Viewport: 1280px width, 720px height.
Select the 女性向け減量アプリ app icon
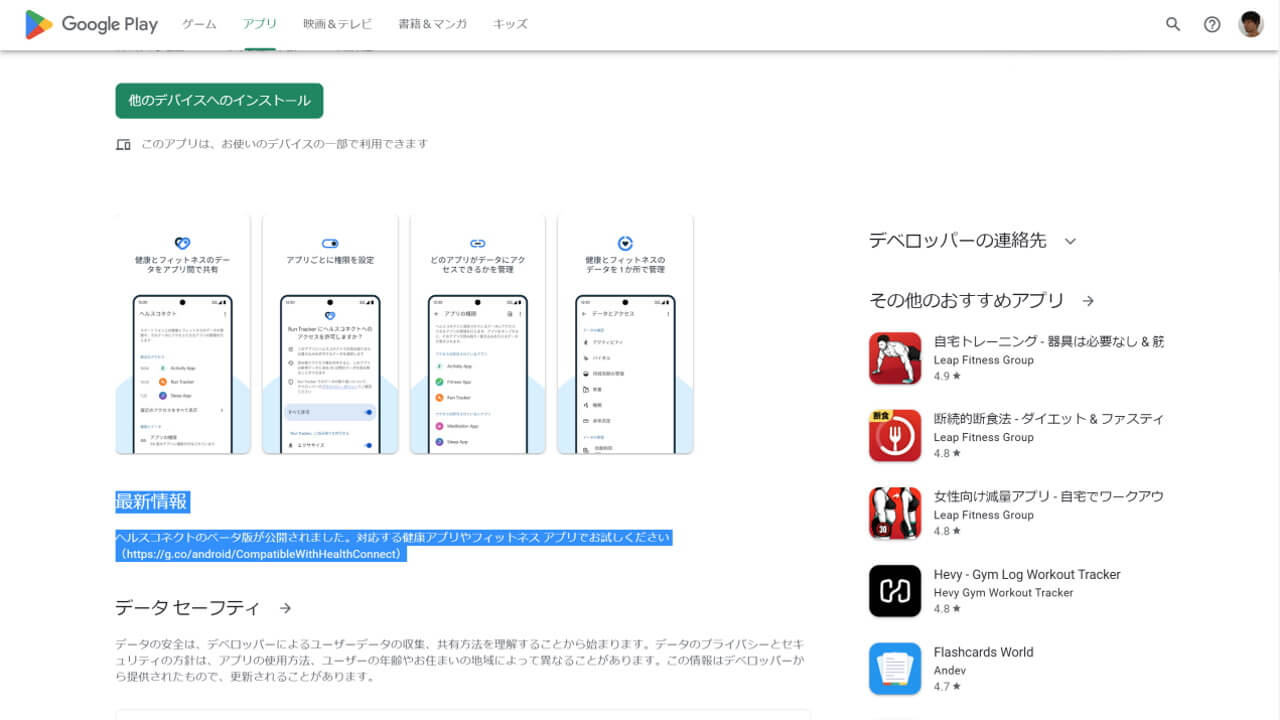click(x=894, y=513)
